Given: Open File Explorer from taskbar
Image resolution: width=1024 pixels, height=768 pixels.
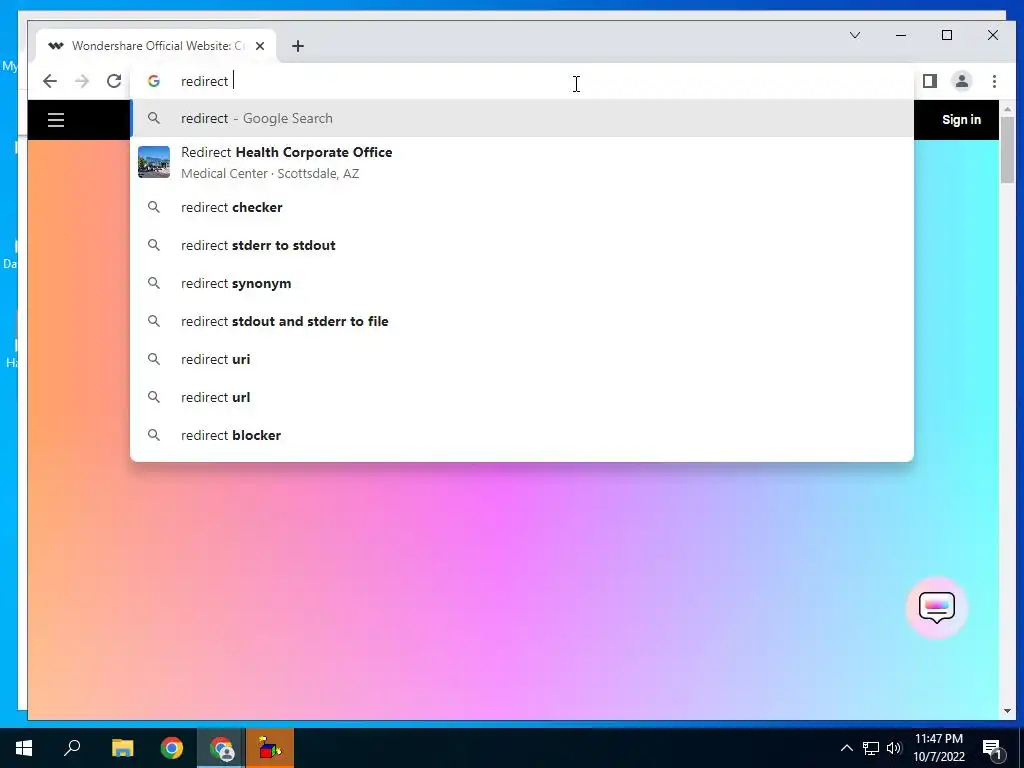Looking at the screenshot, I should [122, 748].
